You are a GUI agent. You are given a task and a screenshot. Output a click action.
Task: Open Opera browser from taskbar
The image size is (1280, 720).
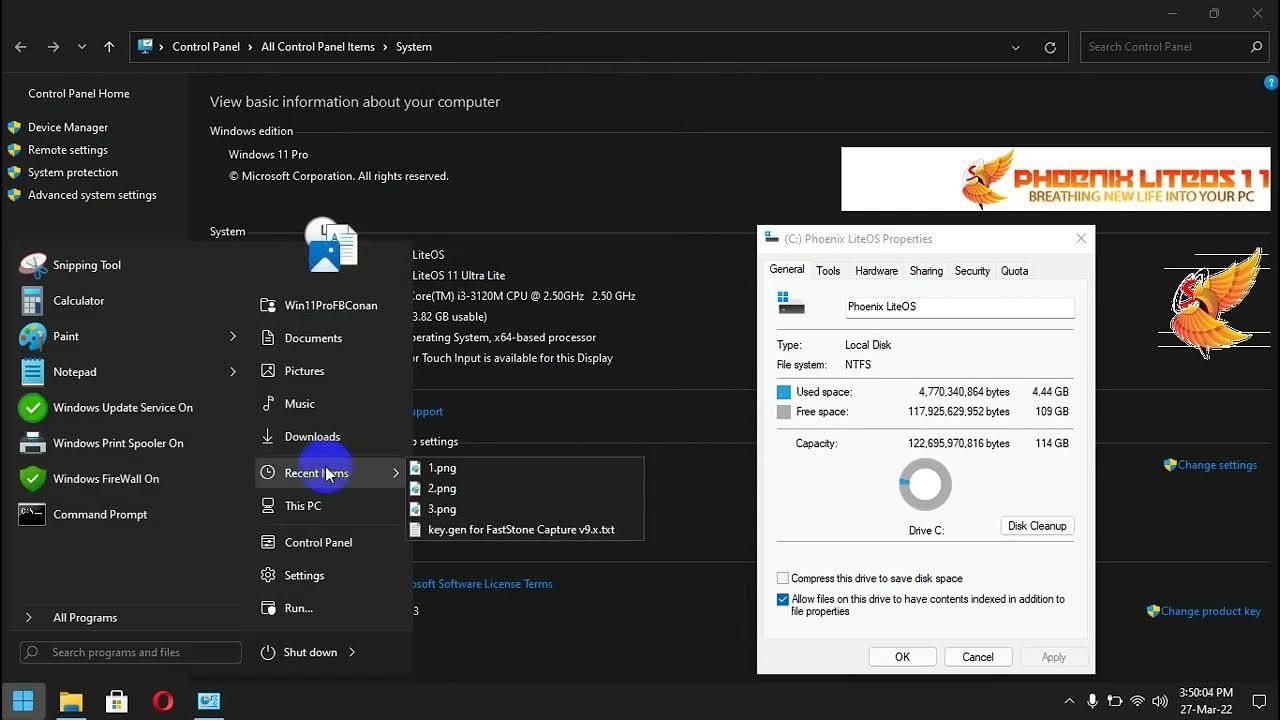(163, 702)
